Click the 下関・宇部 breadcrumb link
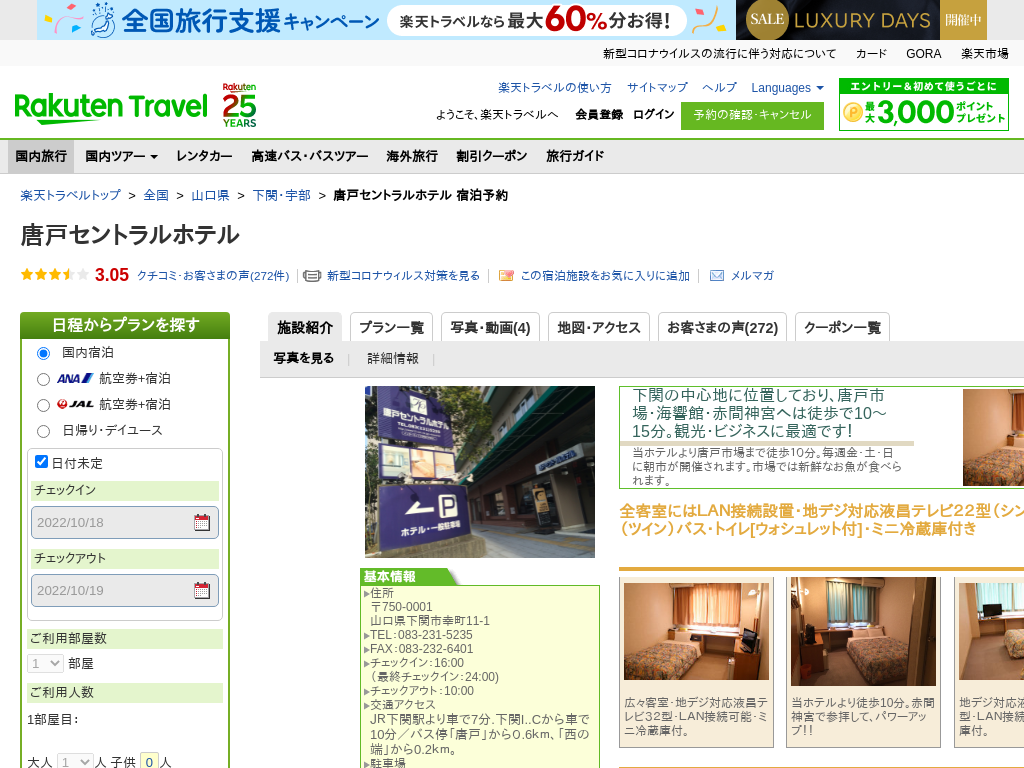 pyautogui.click(x=281, y=195)
